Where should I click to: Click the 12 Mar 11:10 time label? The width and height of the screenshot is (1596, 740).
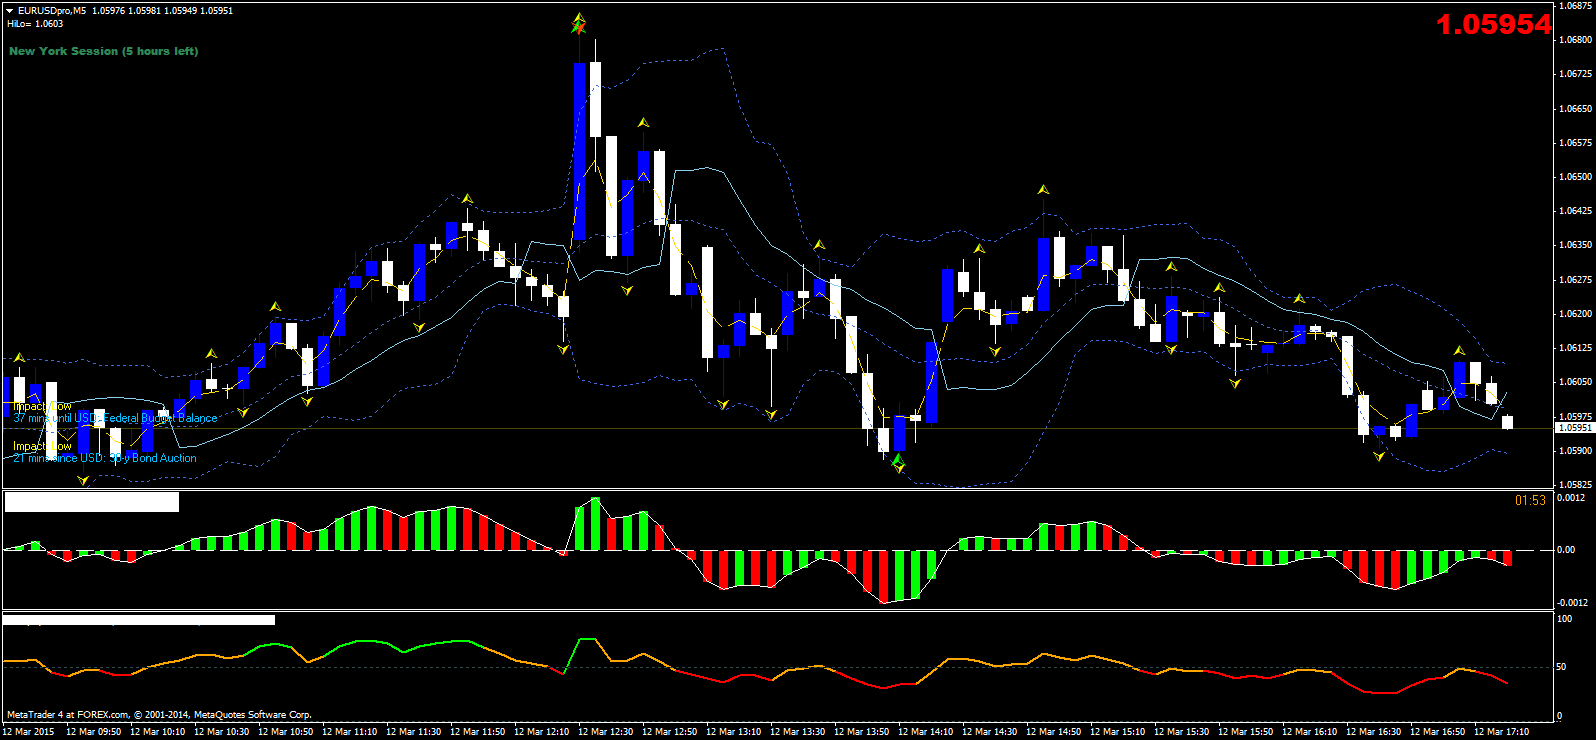pyautogui.click(x=349, y=732)
